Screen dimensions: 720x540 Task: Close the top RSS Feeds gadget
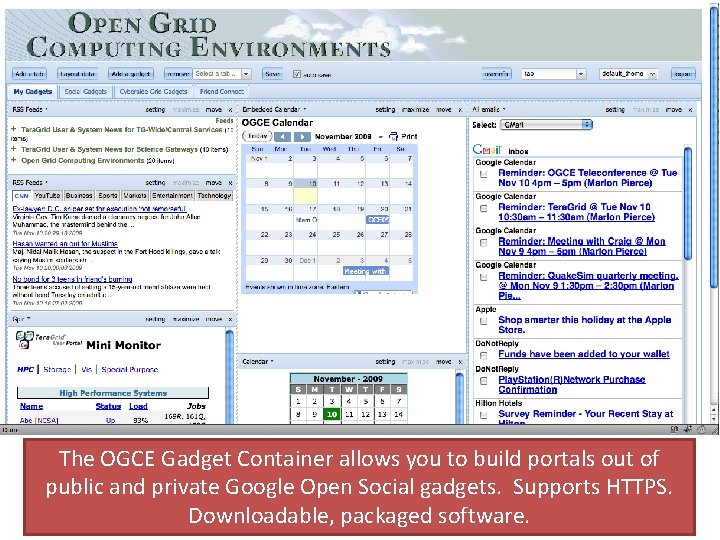[x=231, y=110]
